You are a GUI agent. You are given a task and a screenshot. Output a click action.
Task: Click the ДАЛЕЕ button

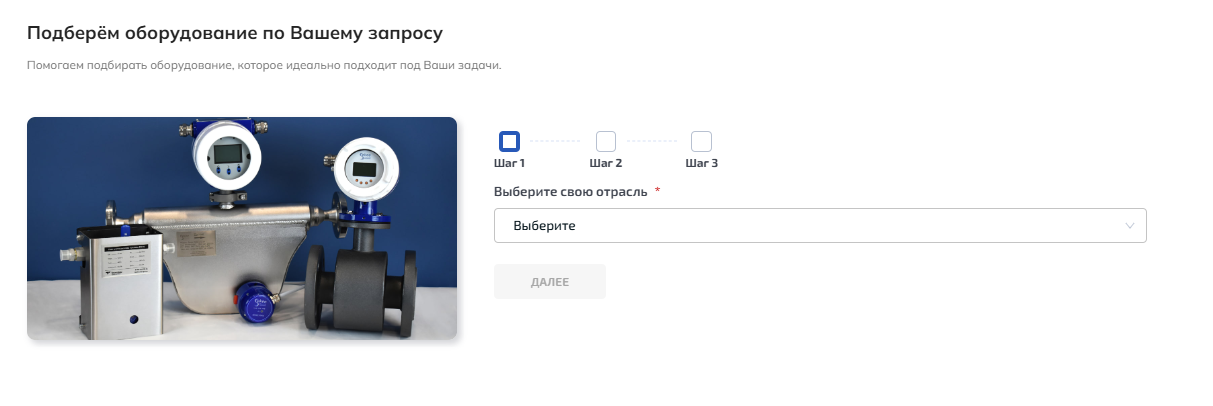550,282
